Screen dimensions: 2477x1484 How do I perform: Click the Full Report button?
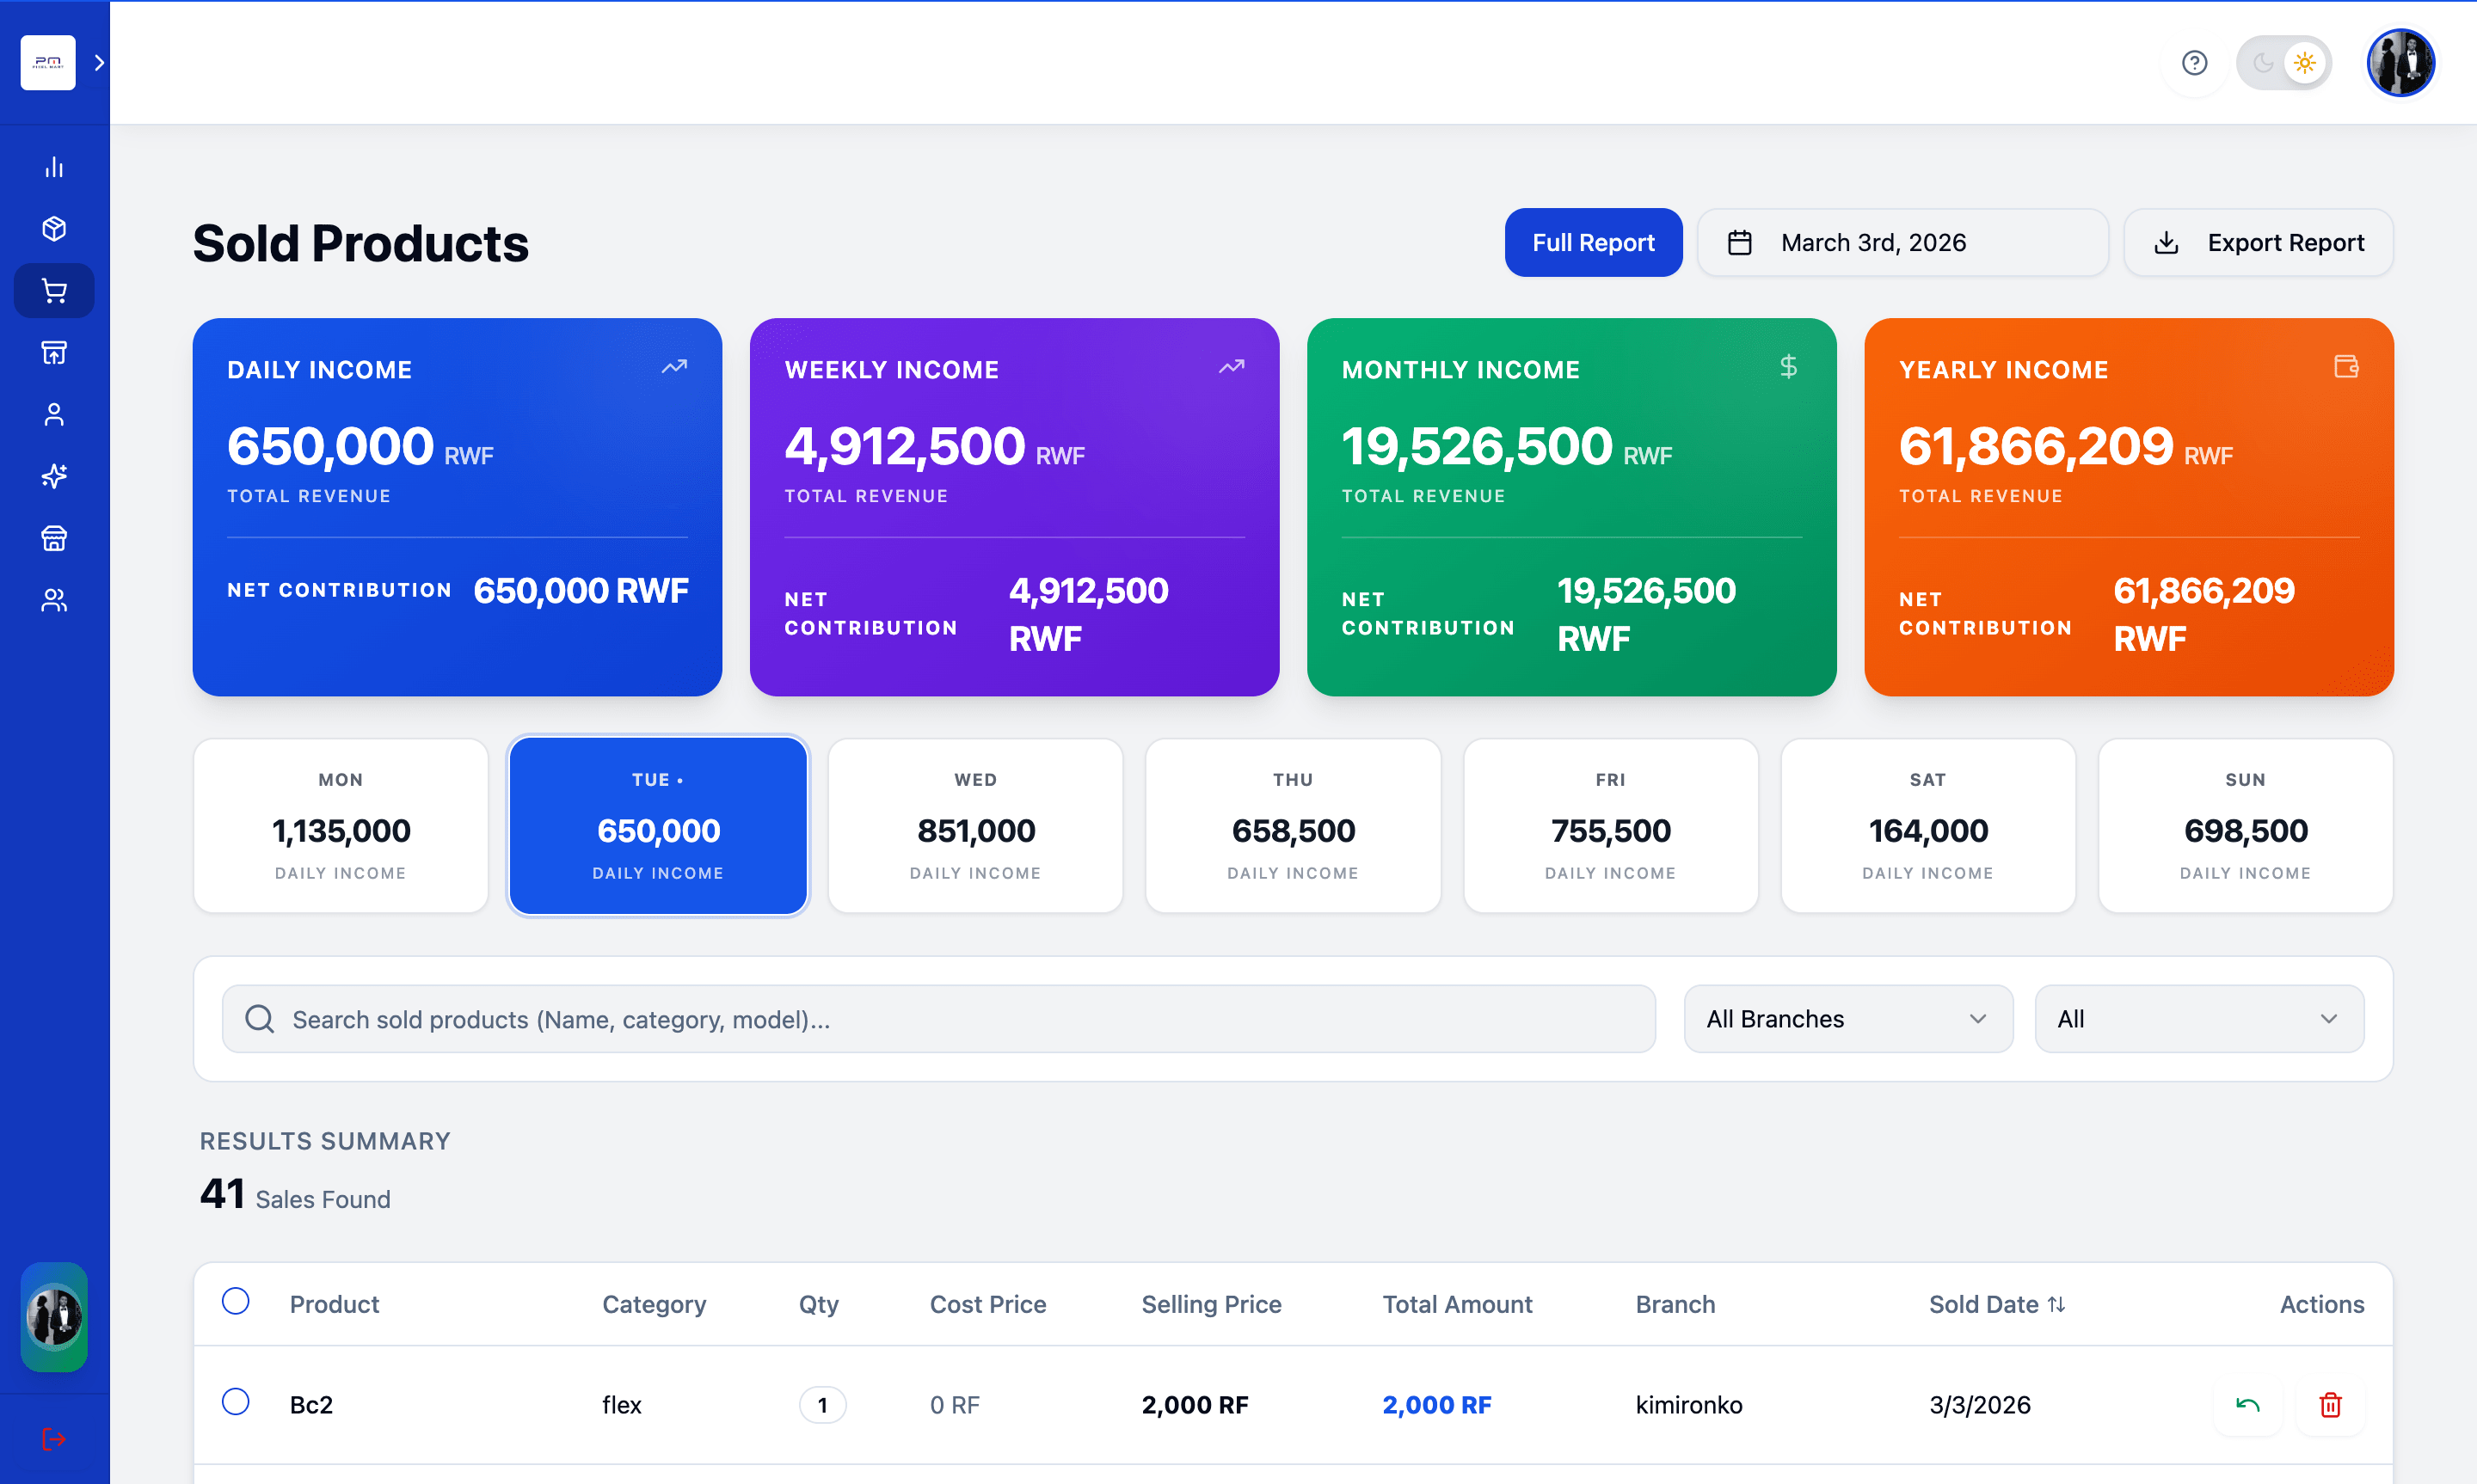(x=1593, y=242)
